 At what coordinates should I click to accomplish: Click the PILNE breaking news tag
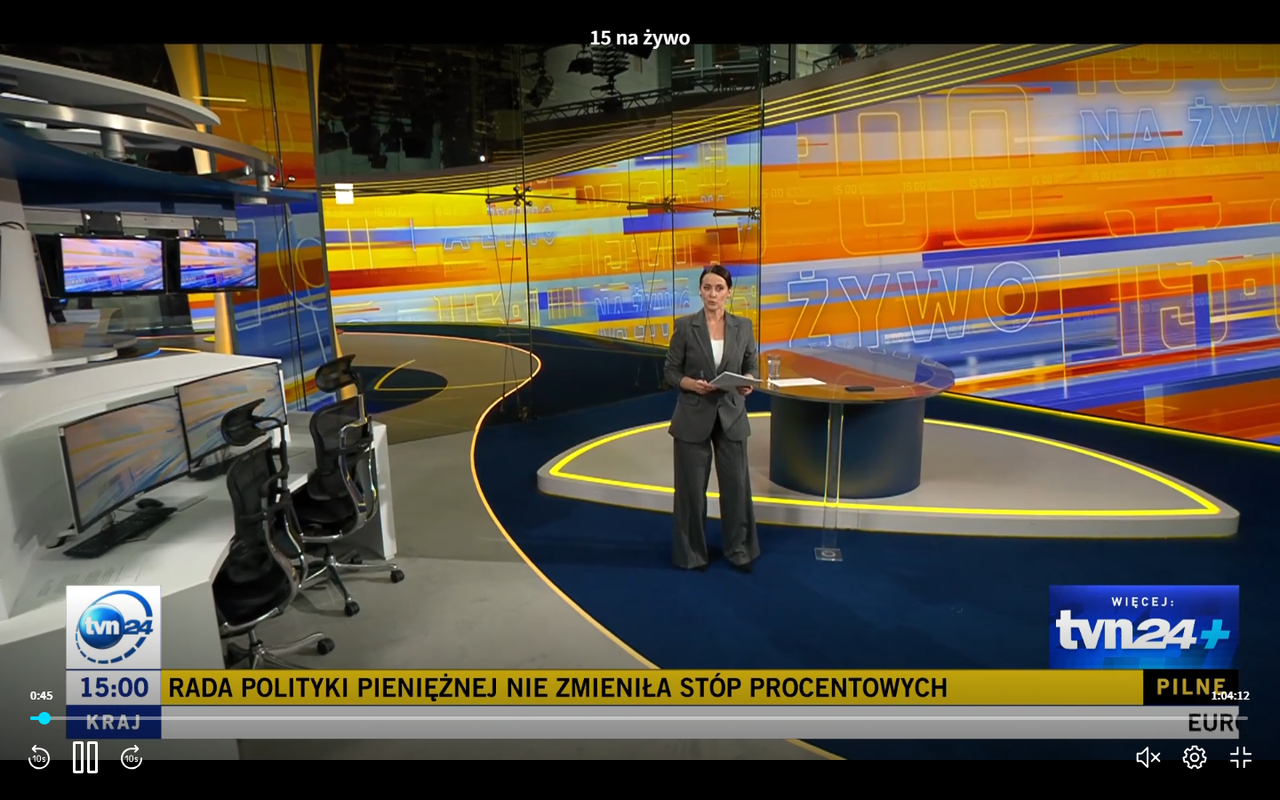point(1191,687)
